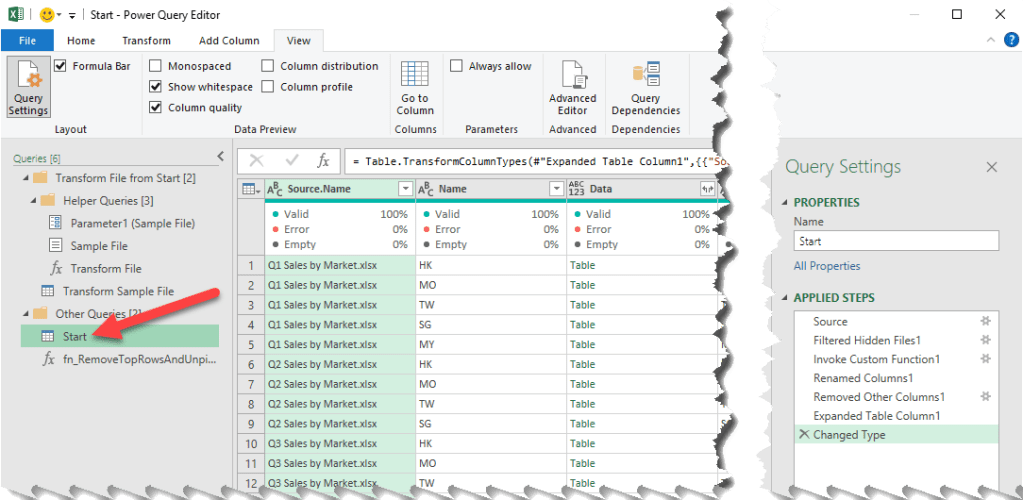Click gear icon next to Source step
This screenshot has height=500, width=1023.
click(x=985, y=322)
